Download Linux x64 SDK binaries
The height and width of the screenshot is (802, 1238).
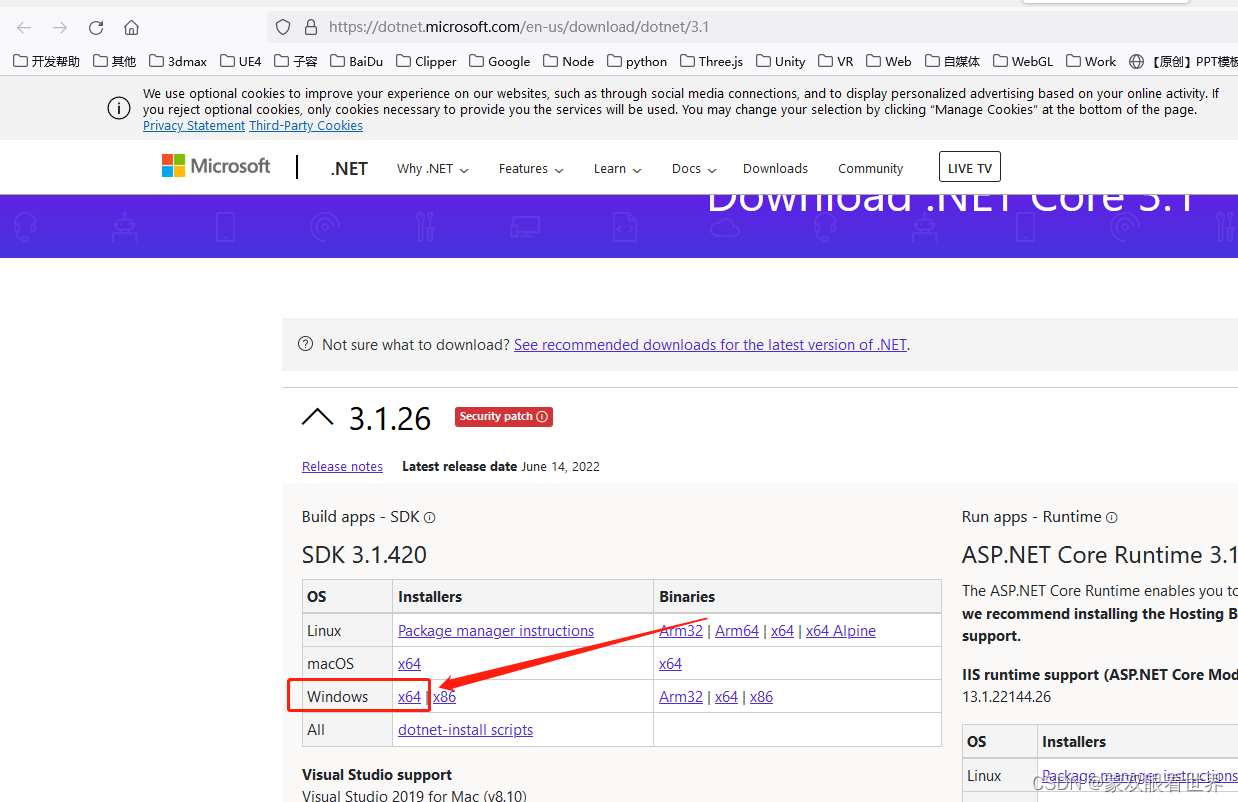(x=782, y=631)
